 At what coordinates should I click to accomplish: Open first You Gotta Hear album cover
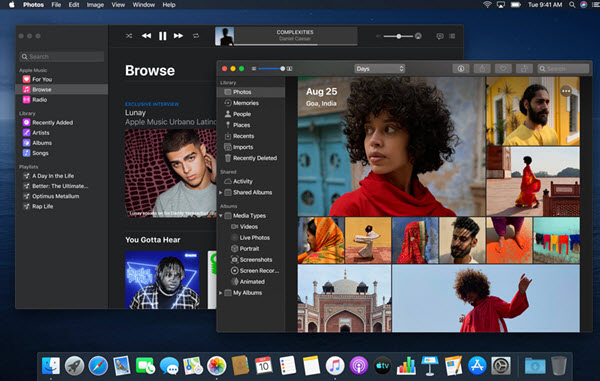pos(162,280)
